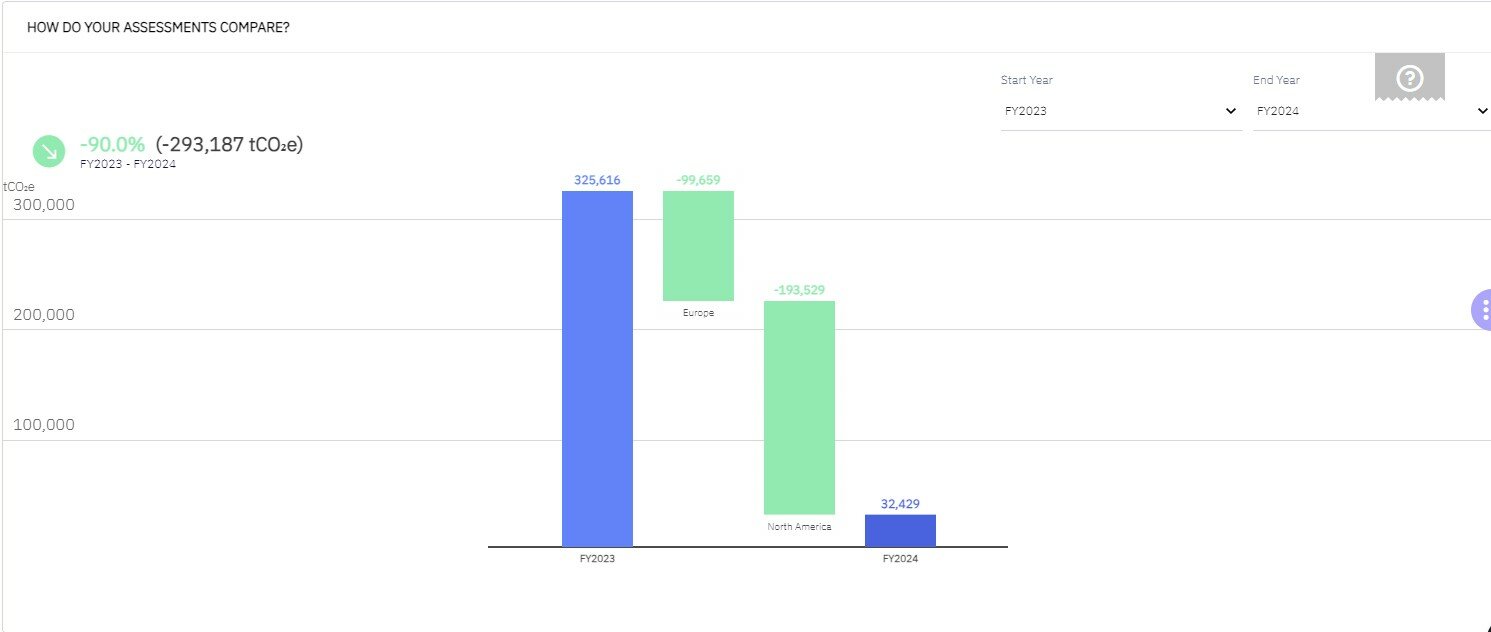Click the purple three-dots menu icon
Viewport: 1491px width, 632px height.
[x=1482, y=310]
